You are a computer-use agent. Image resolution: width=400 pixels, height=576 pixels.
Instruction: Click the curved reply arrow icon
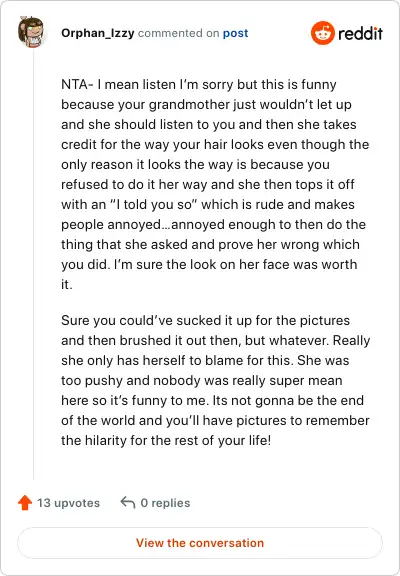click(x=127, y=502)
